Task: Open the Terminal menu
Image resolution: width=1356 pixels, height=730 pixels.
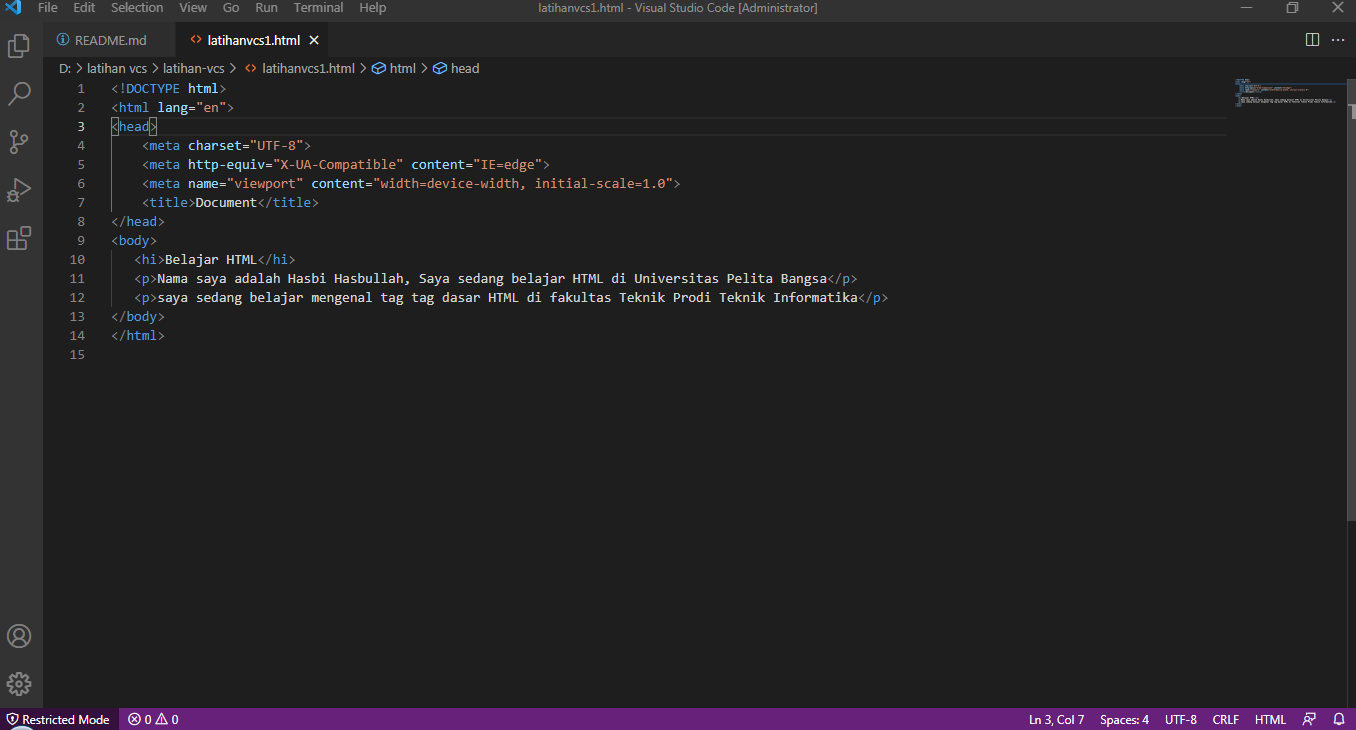Action: click(x=318, y=8)
